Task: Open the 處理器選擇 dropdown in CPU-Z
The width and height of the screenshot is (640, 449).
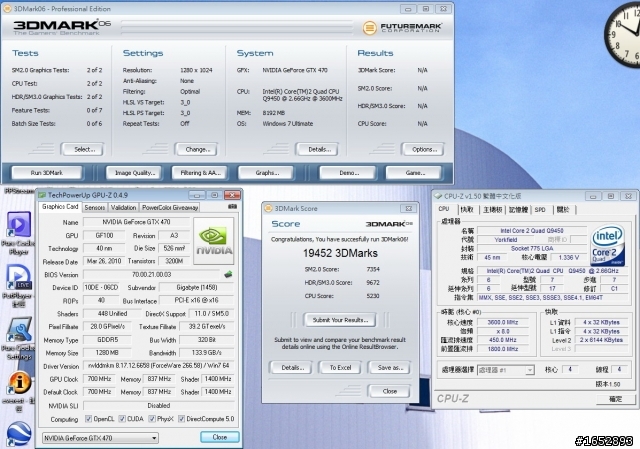Action: (x=505, y=370)
